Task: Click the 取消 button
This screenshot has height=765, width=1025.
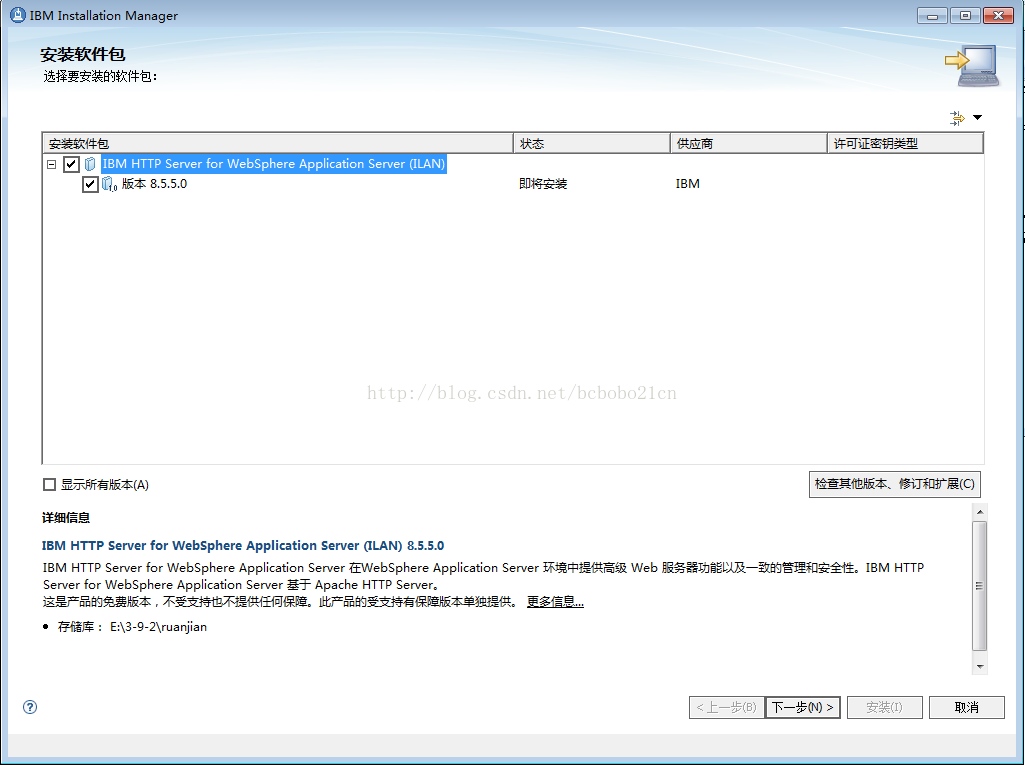Action: tap(967, 707)
